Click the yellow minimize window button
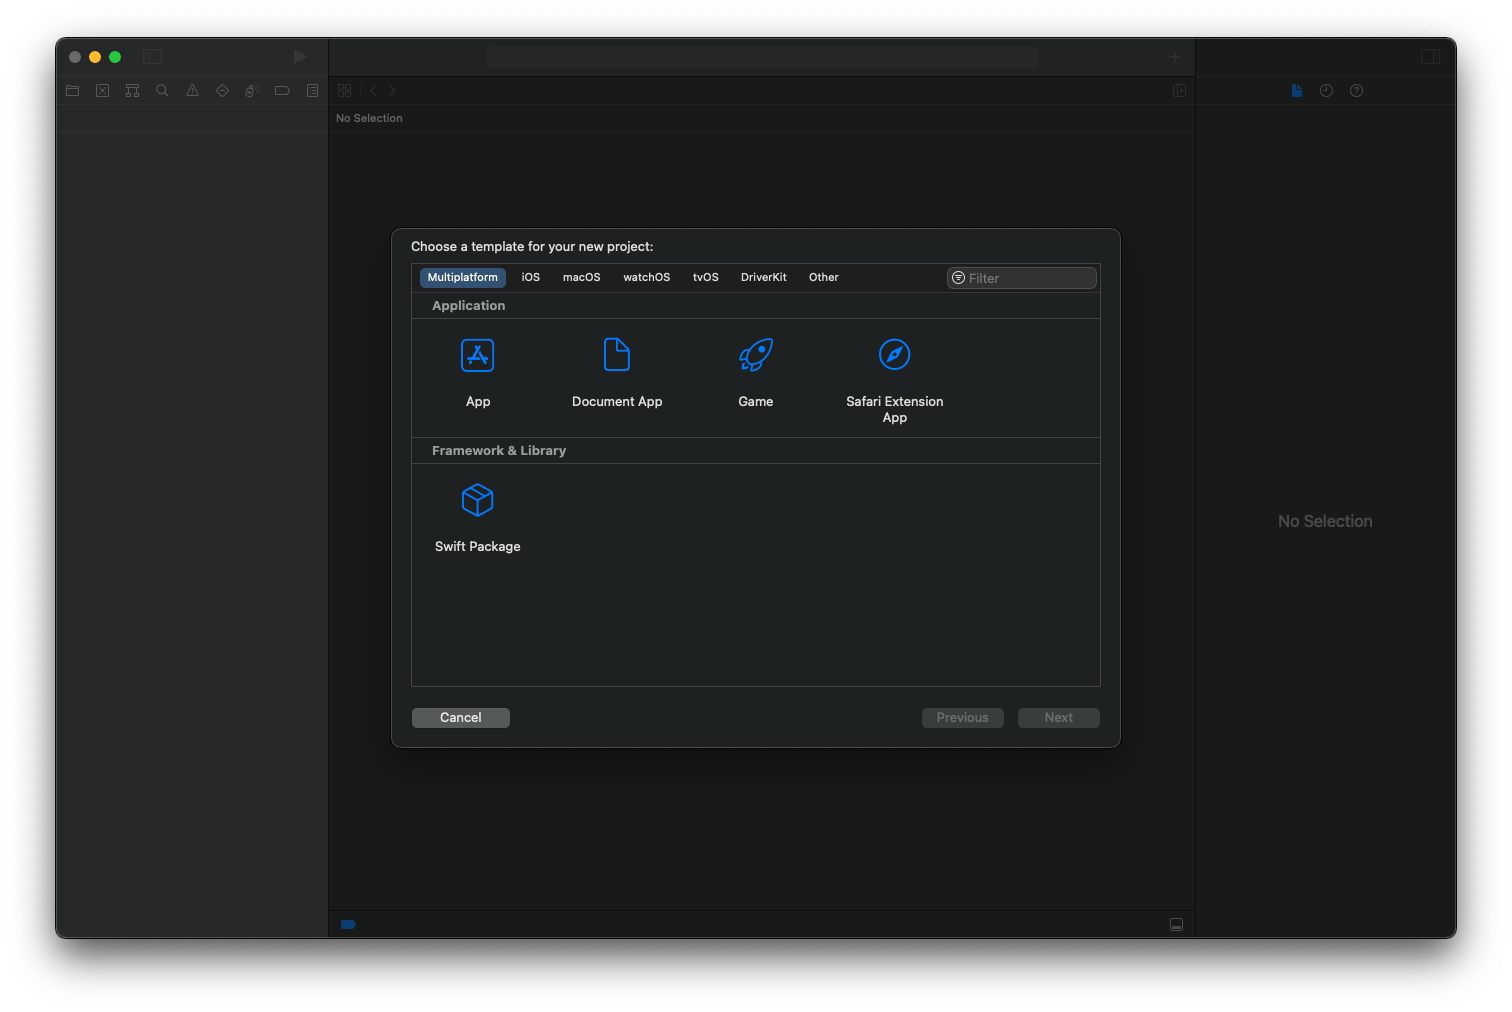This screenshot has height=1012, width=1512. [95, 57]
